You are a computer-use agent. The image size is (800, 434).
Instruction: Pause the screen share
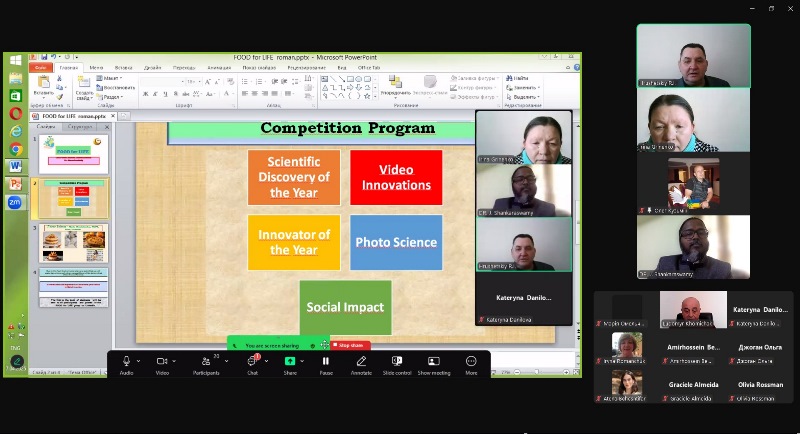click(x=326, y=365)
